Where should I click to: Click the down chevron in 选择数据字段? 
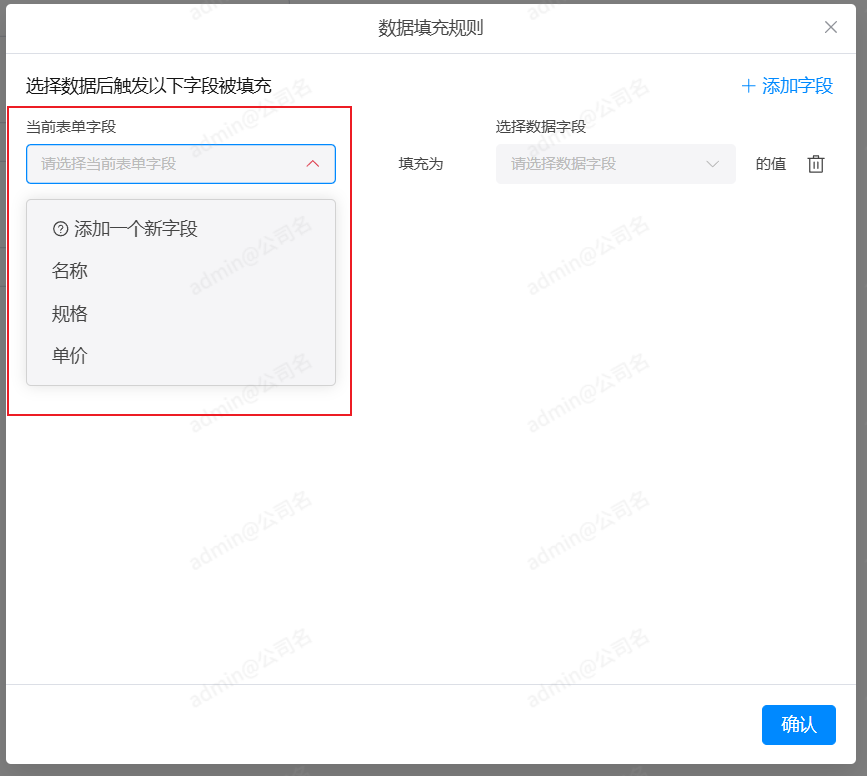[x=713, y=164]
